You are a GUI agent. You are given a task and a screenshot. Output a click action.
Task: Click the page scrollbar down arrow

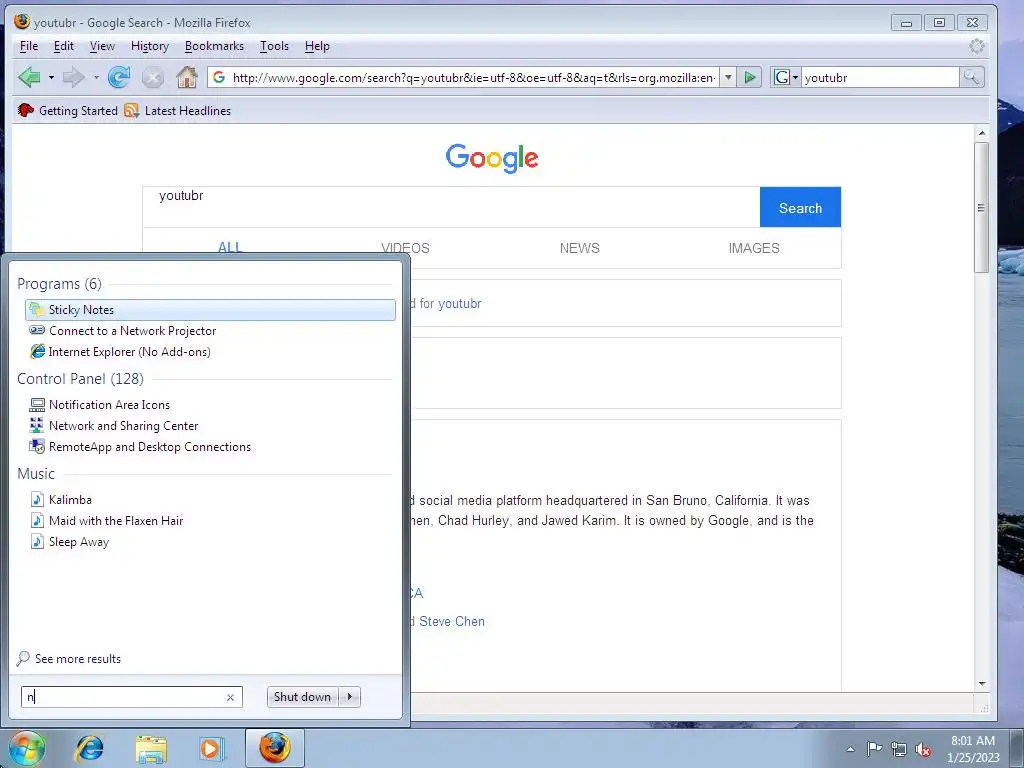point(982,684)
